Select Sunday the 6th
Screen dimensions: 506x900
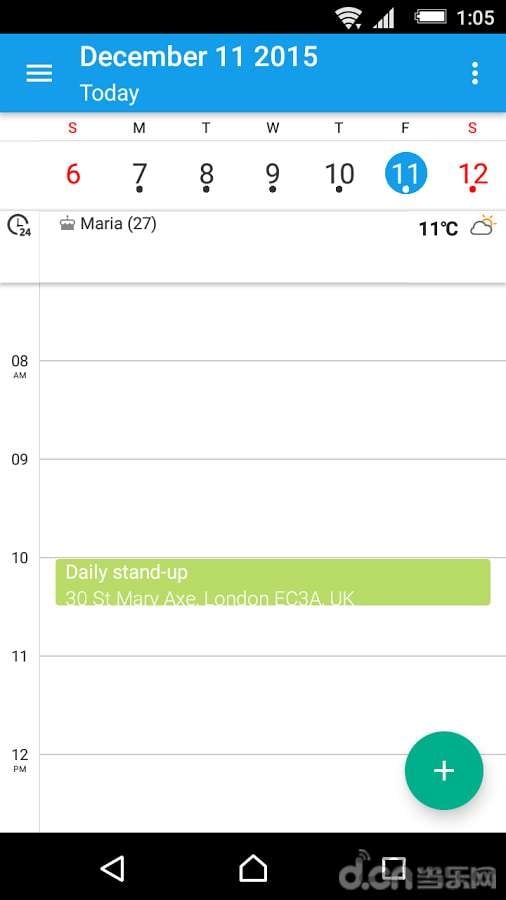click(73, 174)
